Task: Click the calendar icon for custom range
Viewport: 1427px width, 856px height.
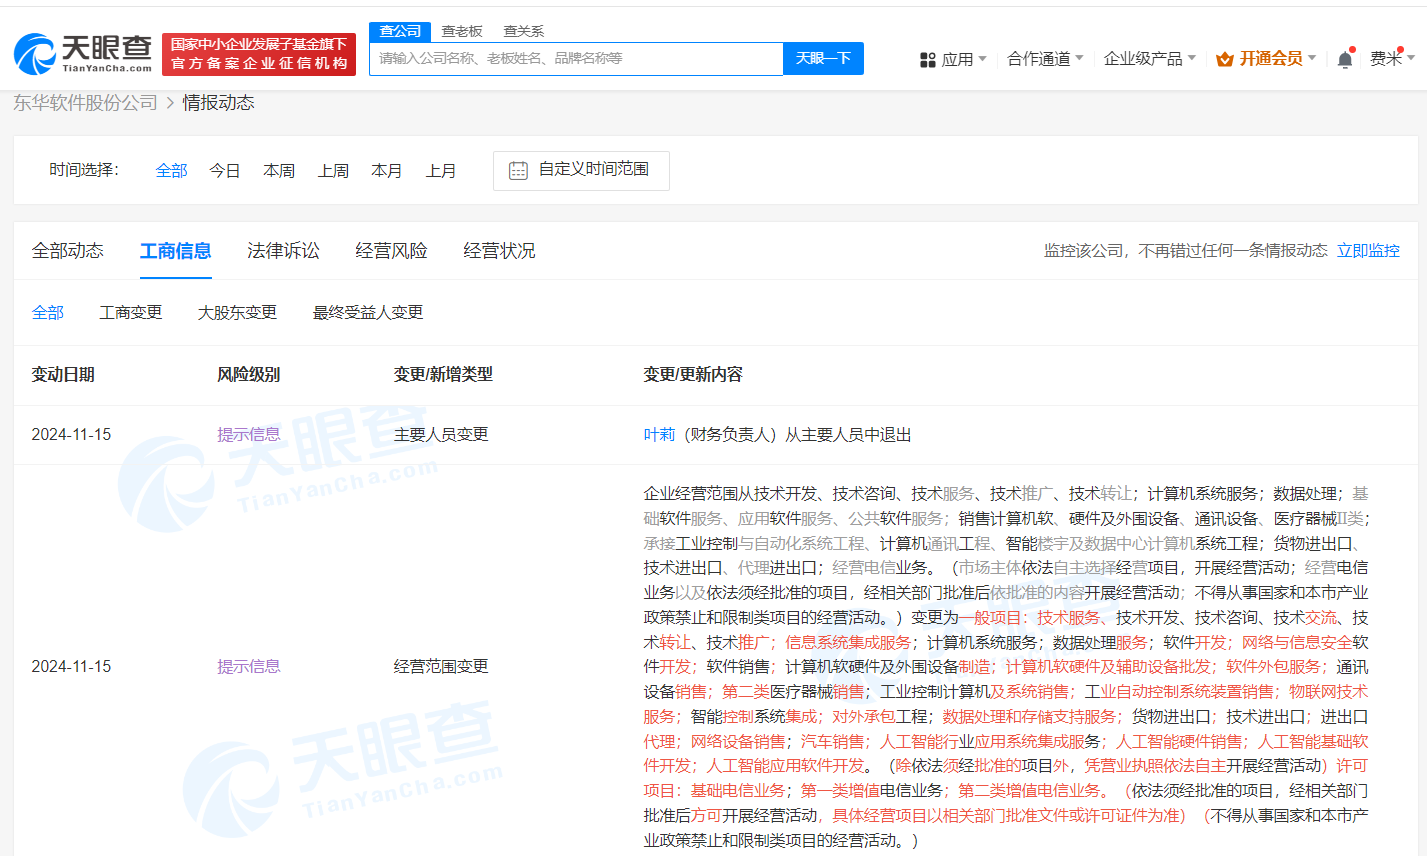Action: coord(518,171)
